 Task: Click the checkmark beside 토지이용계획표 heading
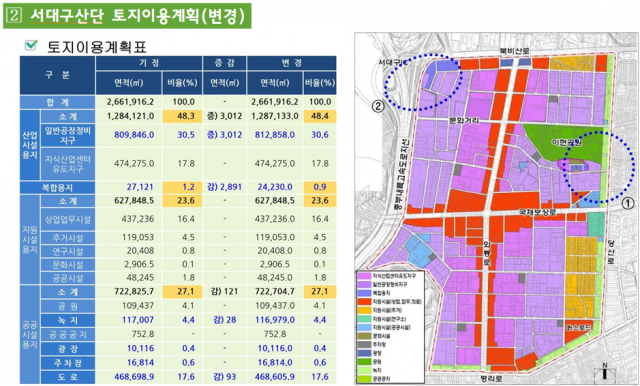(31, 44)
